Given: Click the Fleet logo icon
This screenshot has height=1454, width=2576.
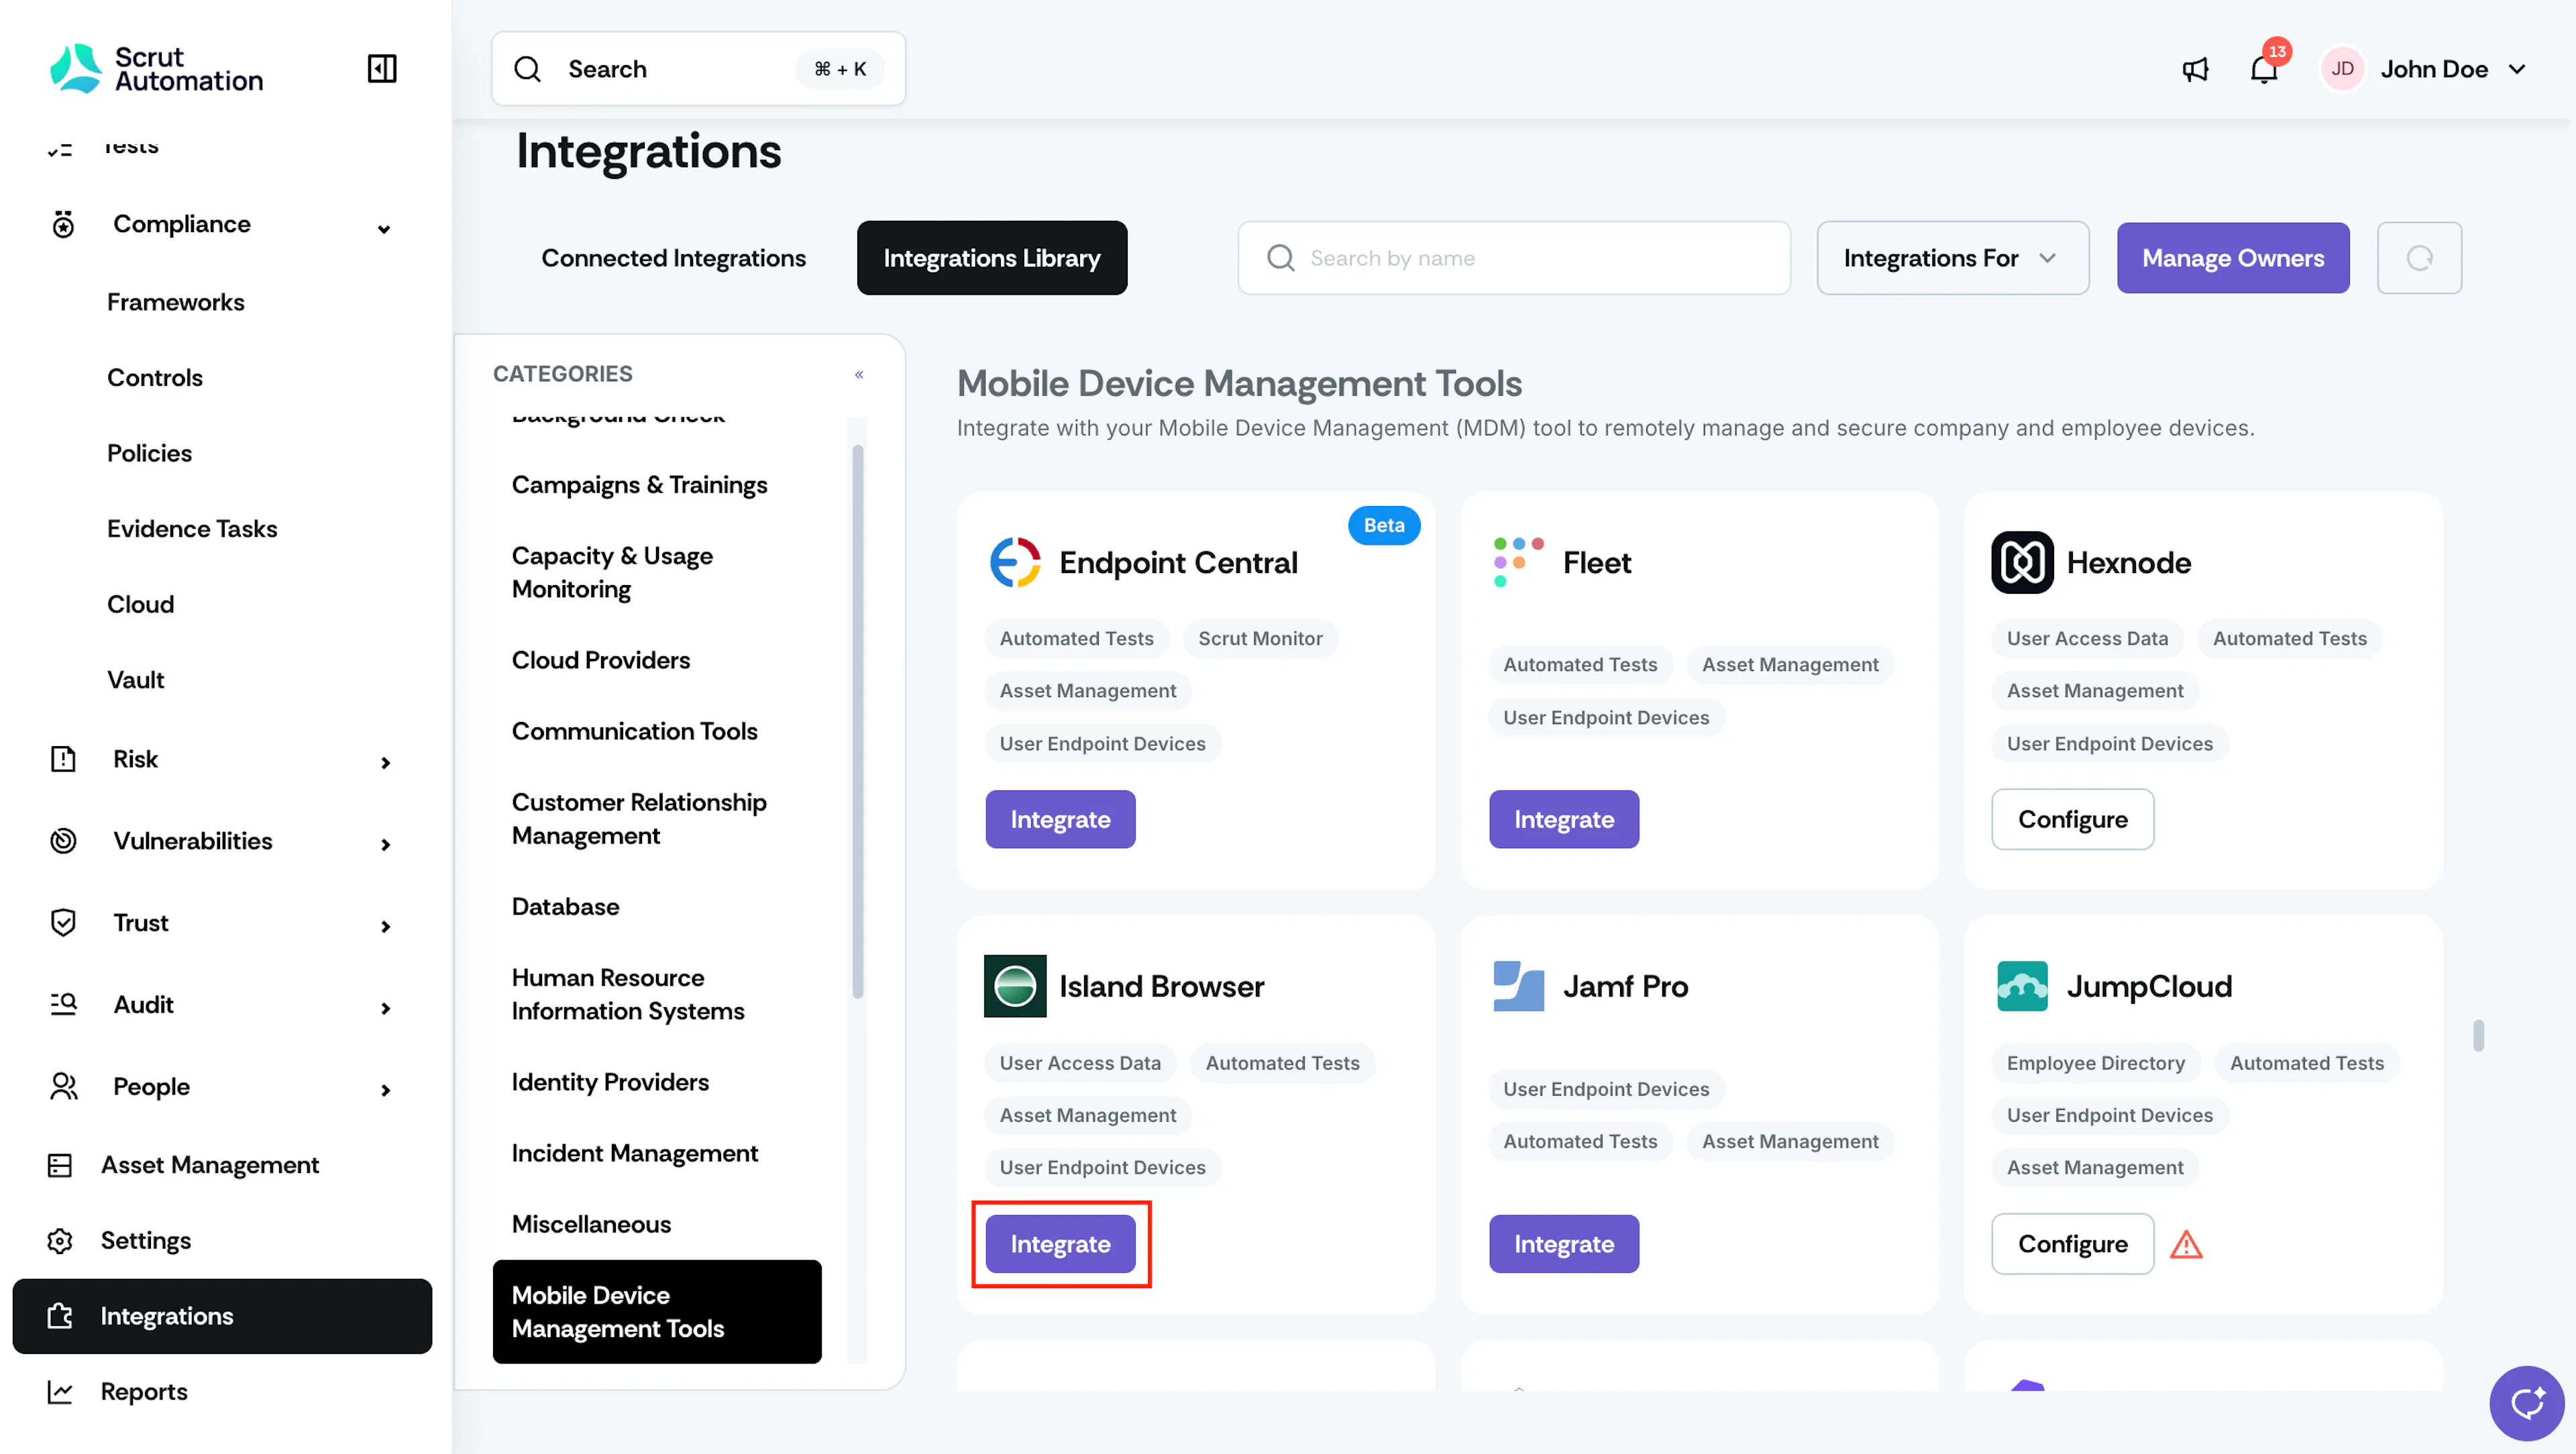Looking at the screenshot, I should pos(1518,562).
